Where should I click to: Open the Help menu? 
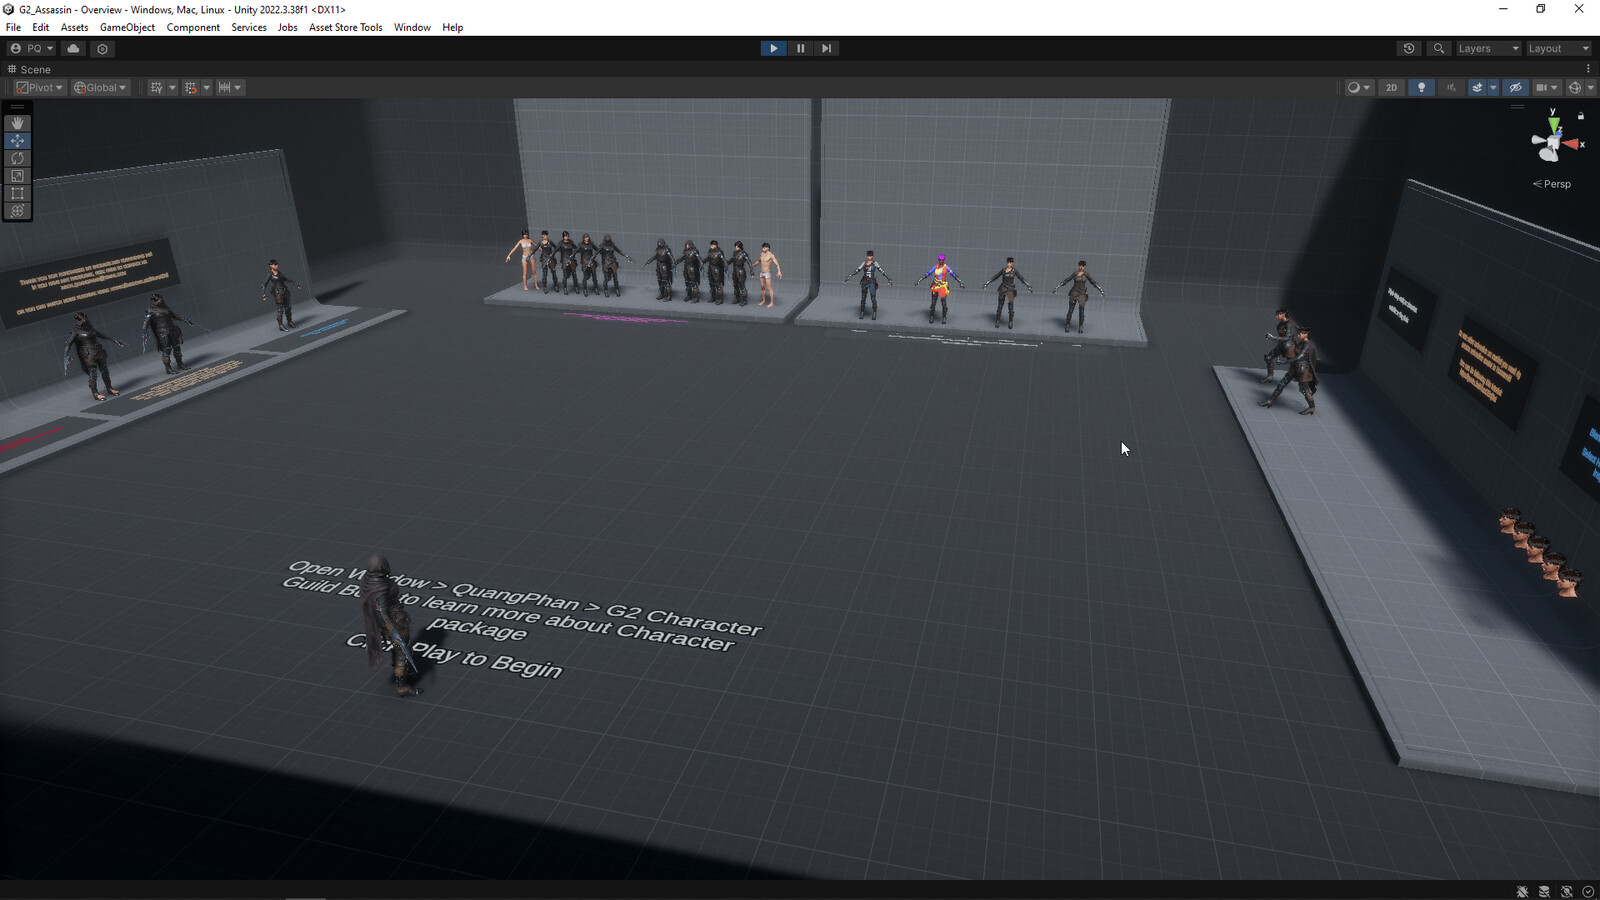pos(452,27)
